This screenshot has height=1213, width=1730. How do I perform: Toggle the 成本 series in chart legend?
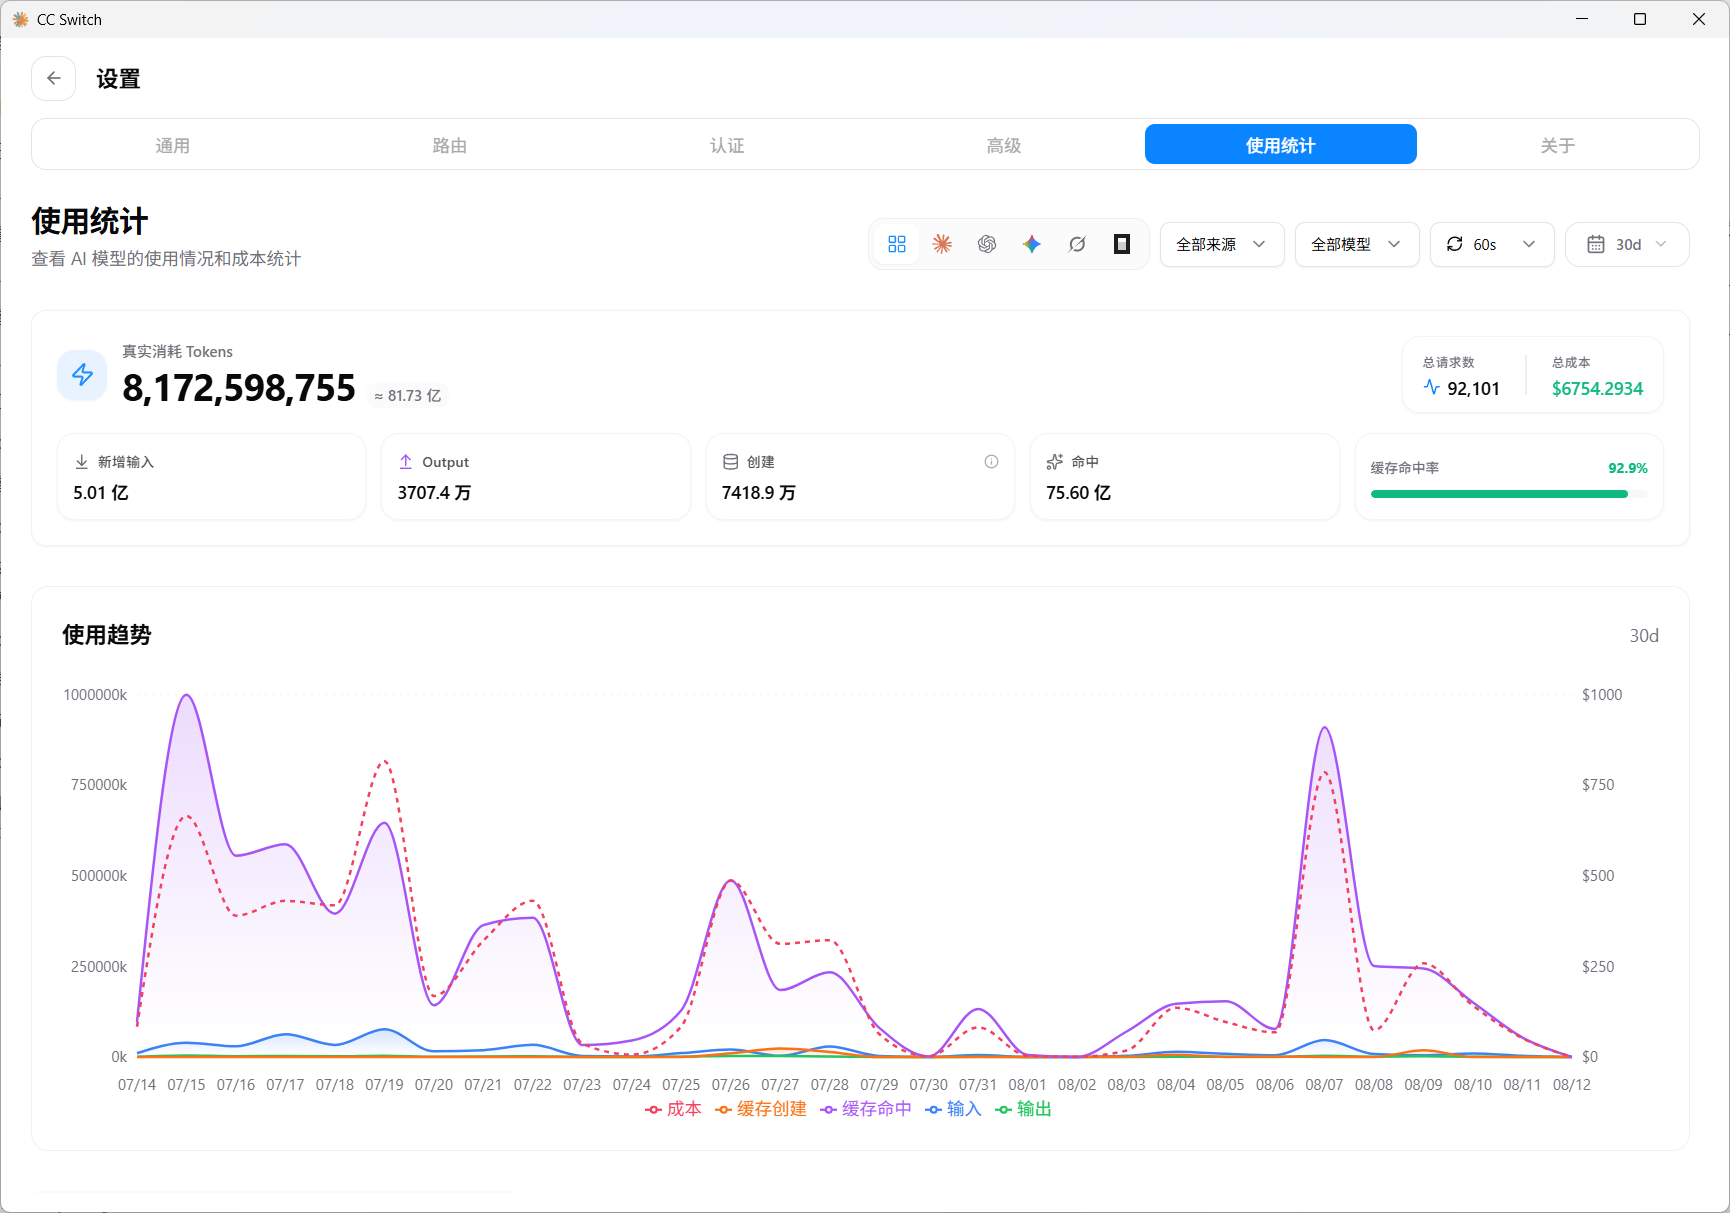pos(674,1109)
